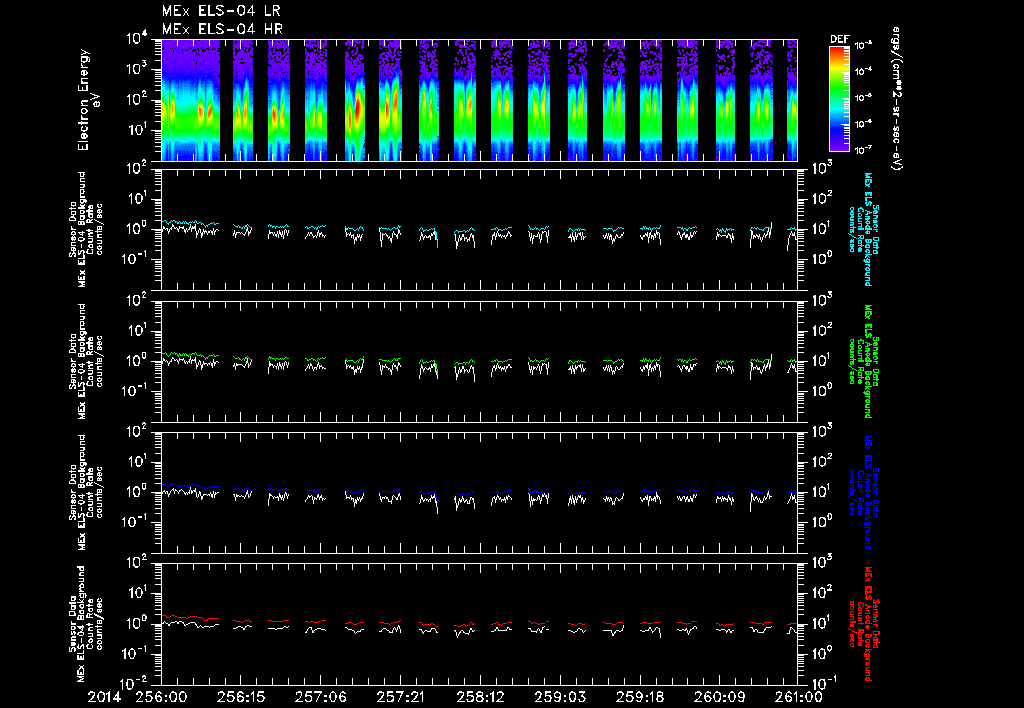The image size is (1024, 708).
Task: Click the "DEF" label above the color bar
Action: (839, 39)
